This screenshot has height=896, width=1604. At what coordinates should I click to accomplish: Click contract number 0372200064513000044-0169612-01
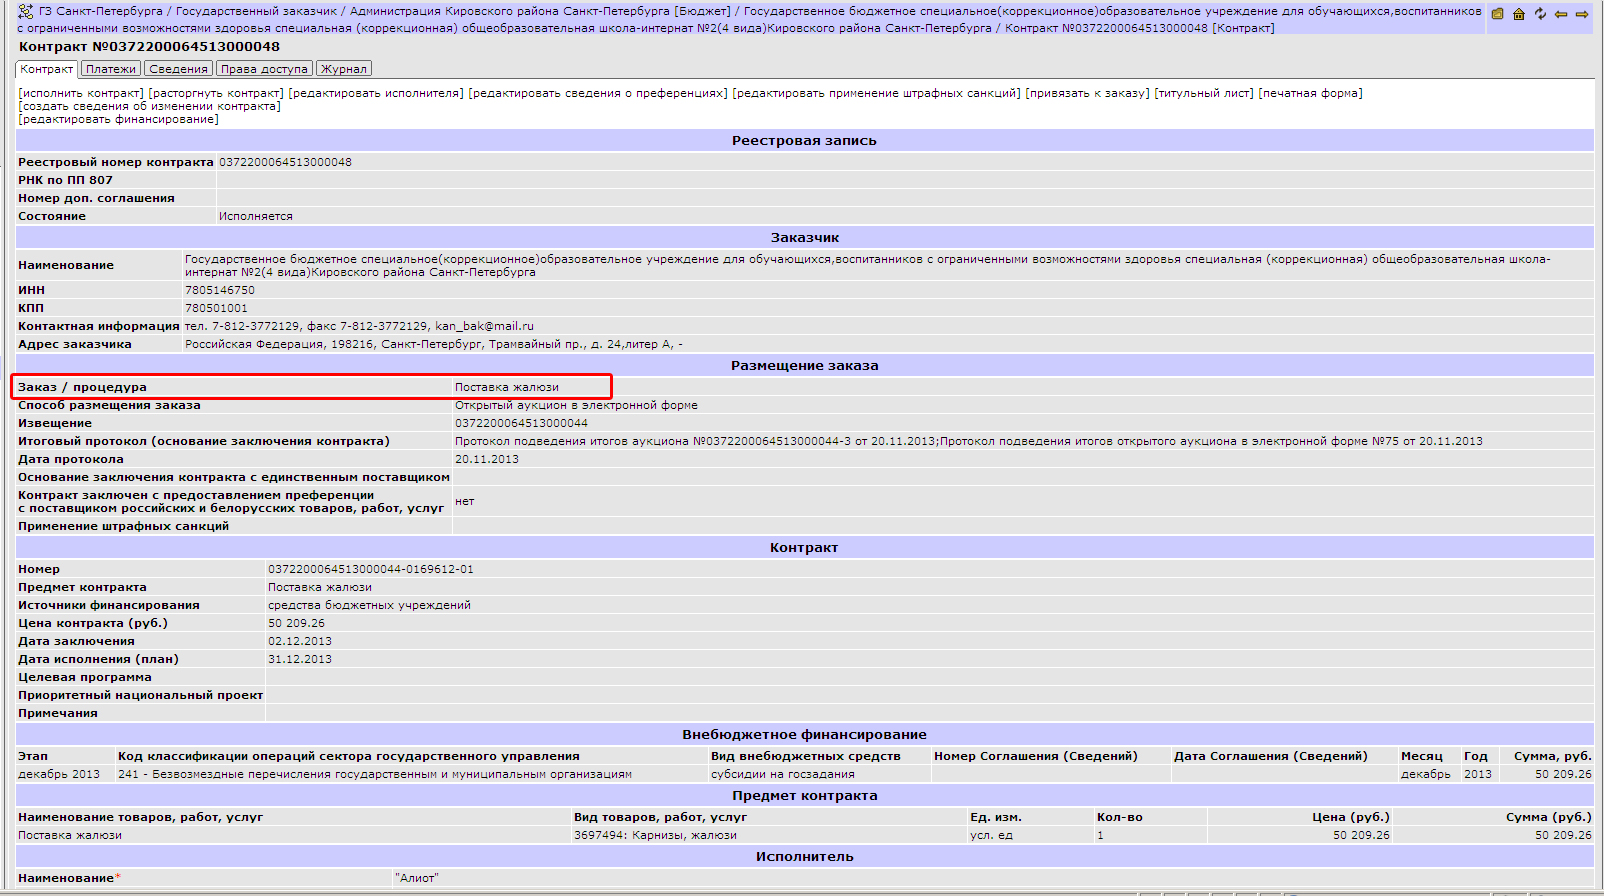point(371,569)
